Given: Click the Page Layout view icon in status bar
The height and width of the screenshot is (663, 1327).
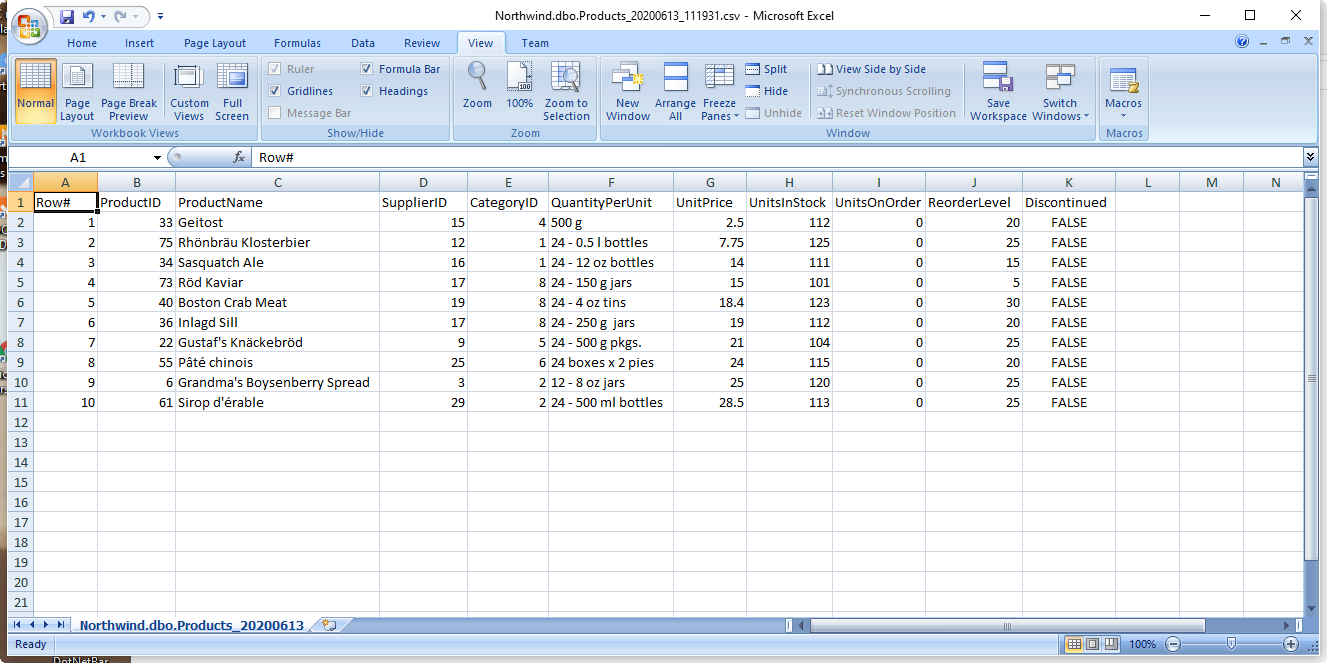Looking at the screenshot, I should 1092,644.
